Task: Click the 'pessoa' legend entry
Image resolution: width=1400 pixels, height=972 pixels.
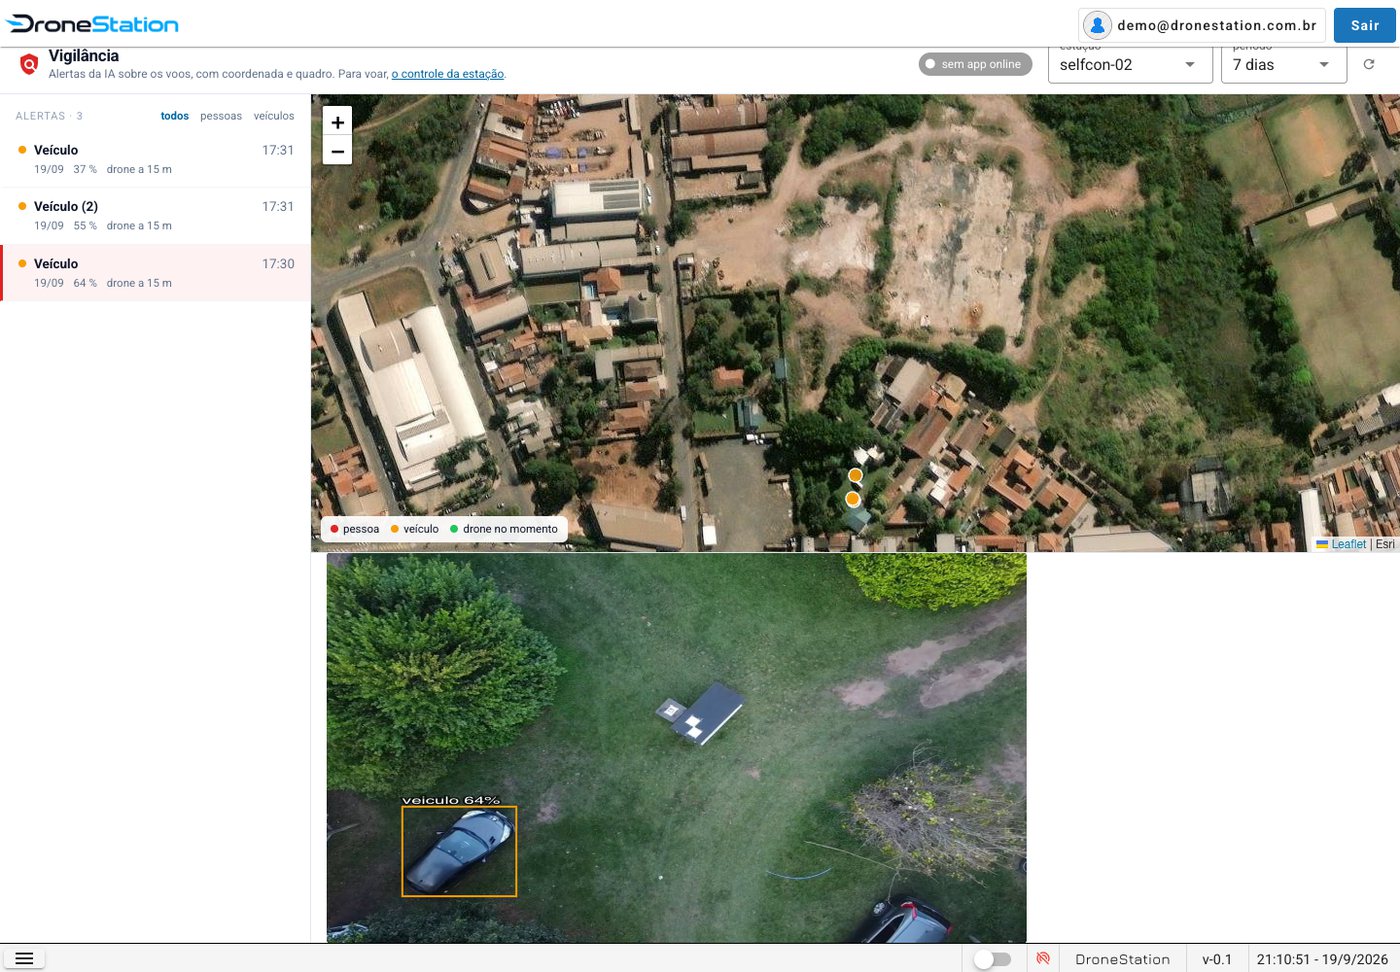Action: point(355,529)
